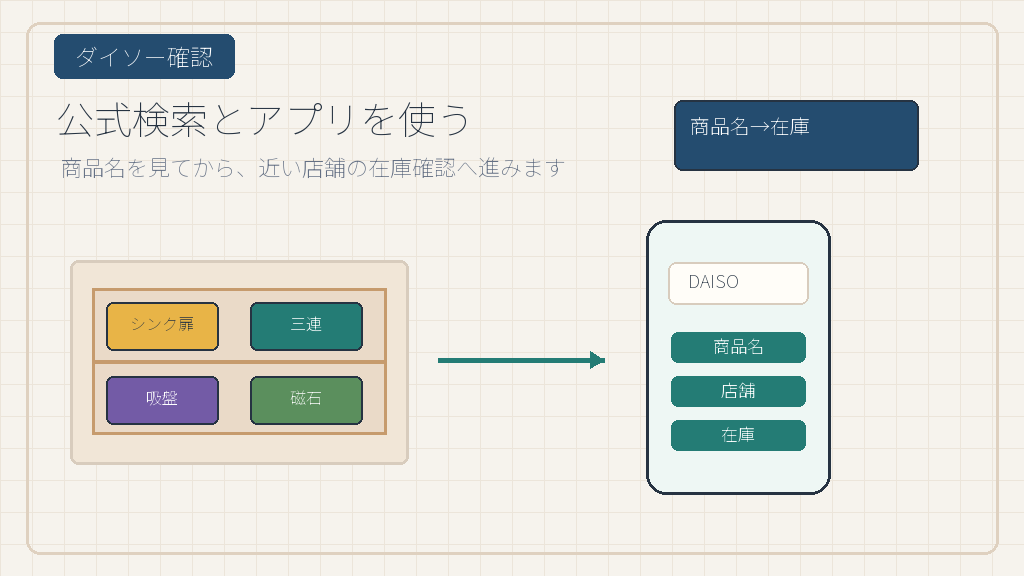Click the ダイソー確認 badge
Screen dimensions: 1024x576
(144, 57)
